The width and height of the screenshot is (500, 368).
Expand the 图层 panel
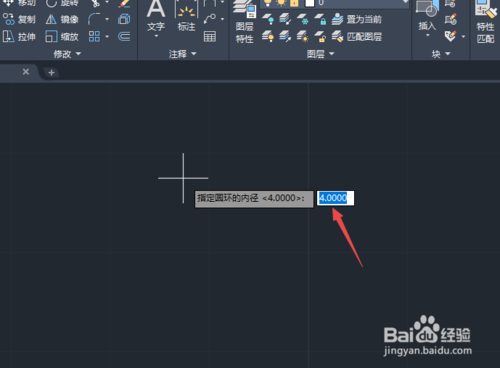[320, 54]
